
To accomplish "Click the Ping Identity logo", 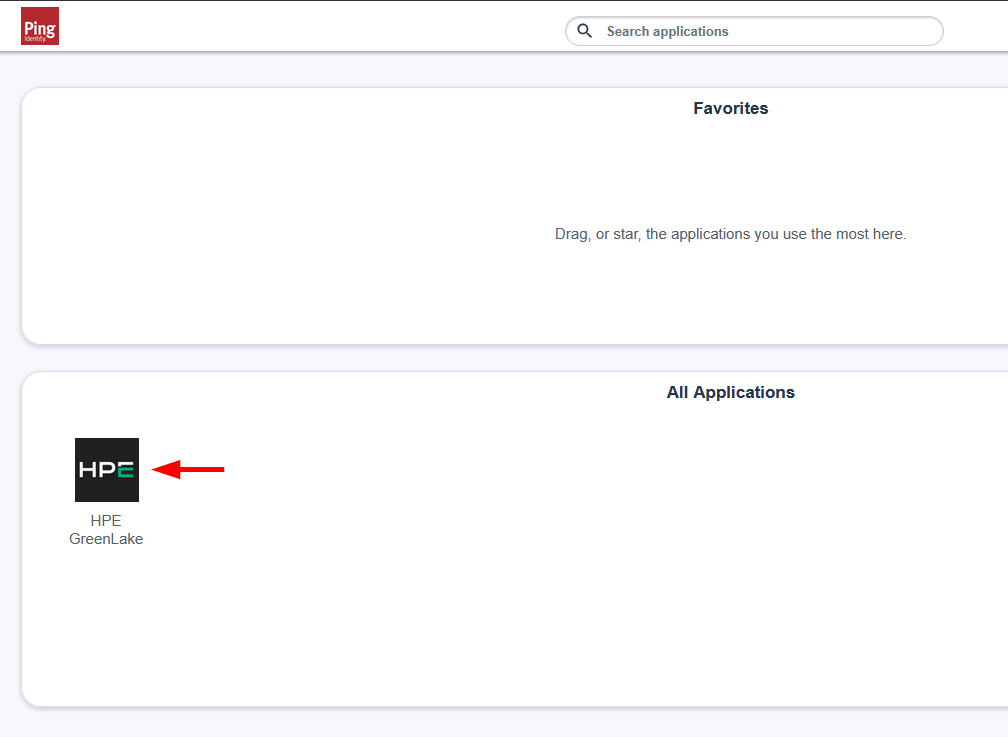I will point(40,26).
